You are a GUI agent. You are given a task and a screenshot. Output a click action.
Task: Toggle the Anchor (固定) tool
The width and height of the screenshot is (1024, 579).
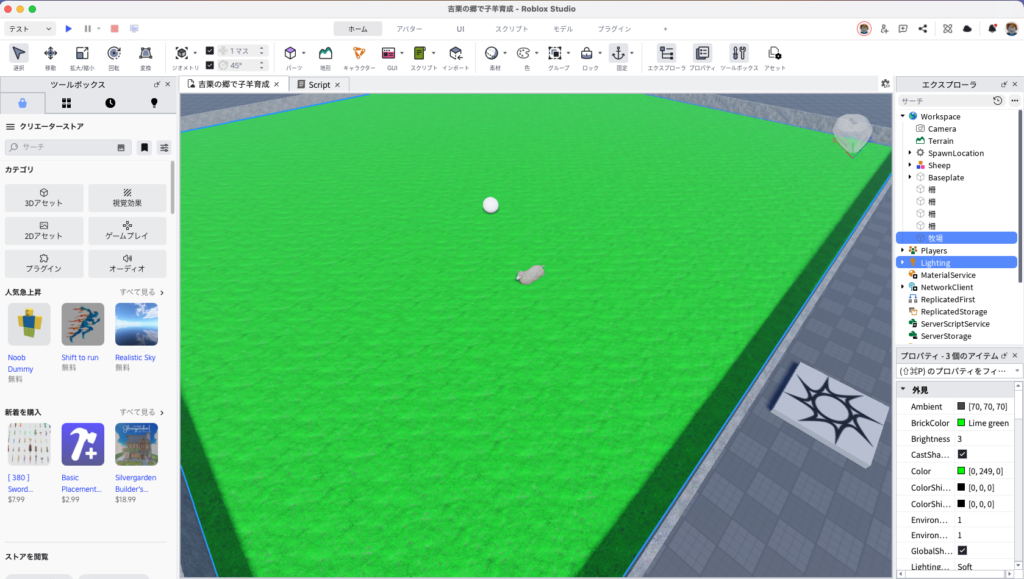click(x=617, y=53)
